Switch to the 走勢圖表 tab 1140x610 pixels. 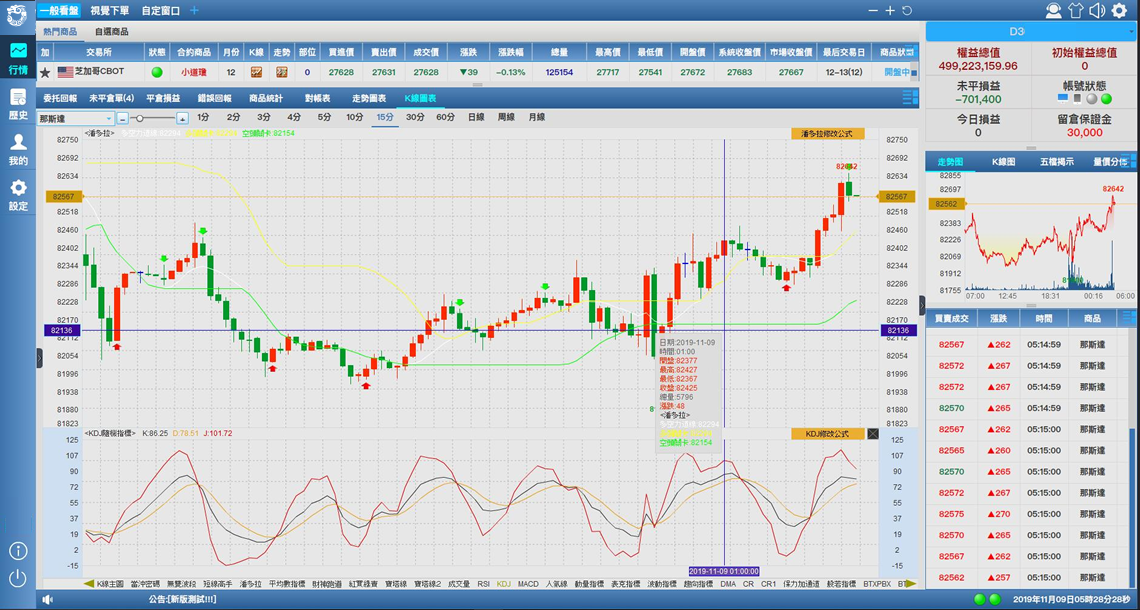click(x=369, y=98)
